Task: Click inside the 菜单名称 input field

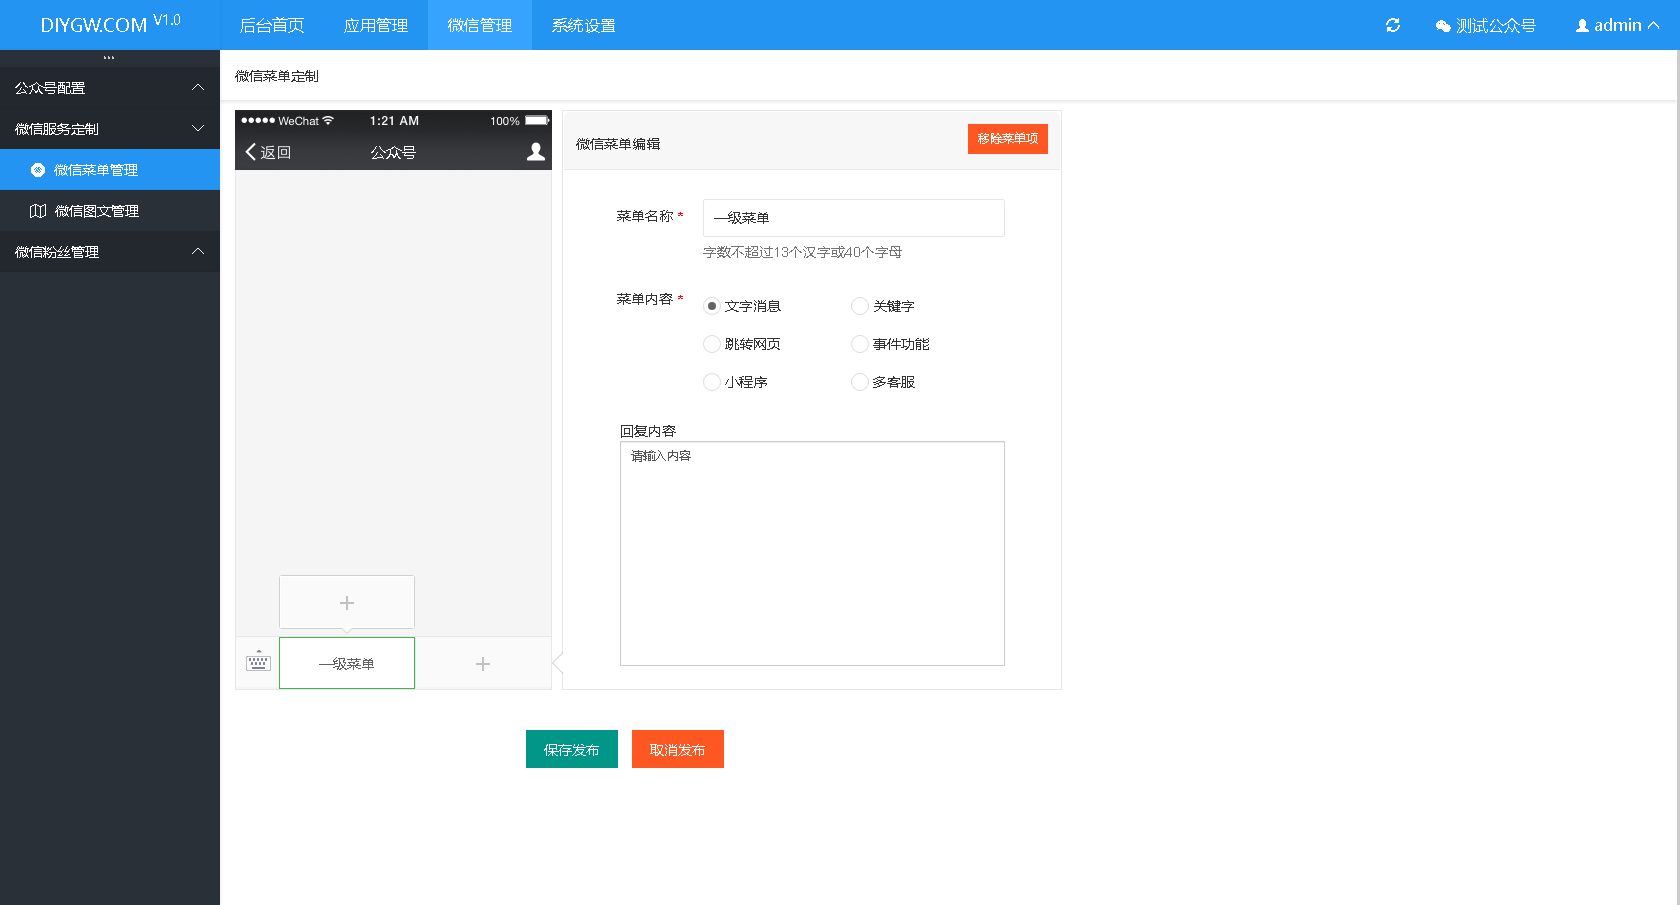Action: pos(852,217)
